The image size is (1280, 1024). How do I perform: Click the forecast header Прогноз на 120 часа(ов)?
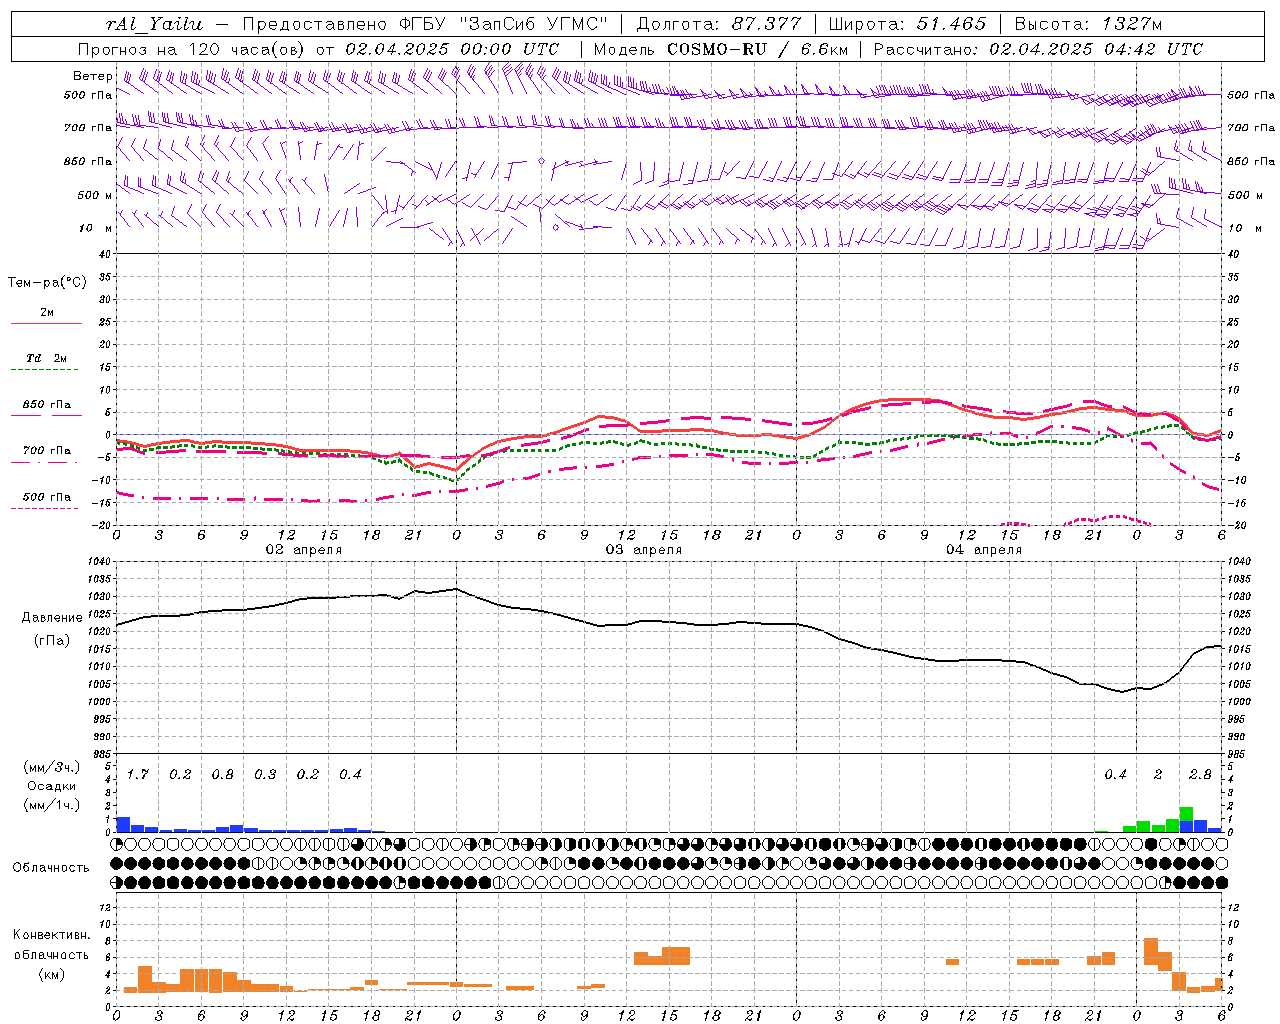pos(192,49)
